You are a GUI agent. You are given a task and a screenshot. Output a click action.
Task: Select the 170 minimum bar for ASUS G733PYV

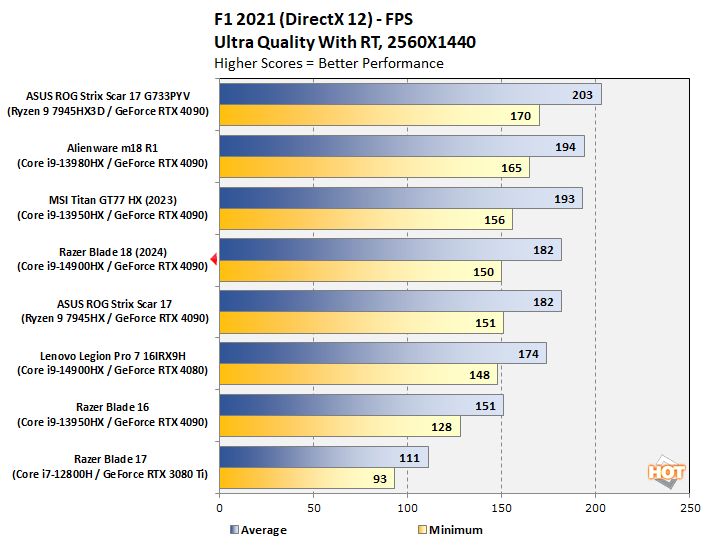point(379,115)
